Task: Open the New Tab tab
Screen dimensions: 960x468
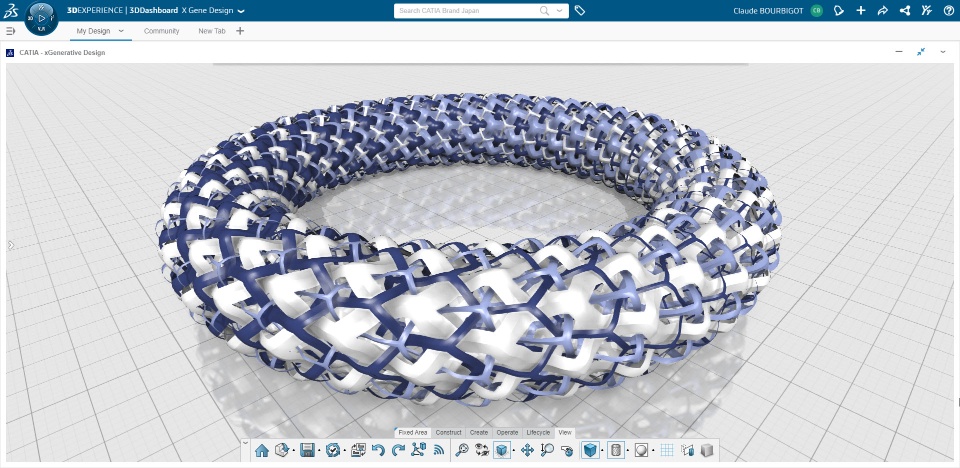Action: click(x=212, y=31)
